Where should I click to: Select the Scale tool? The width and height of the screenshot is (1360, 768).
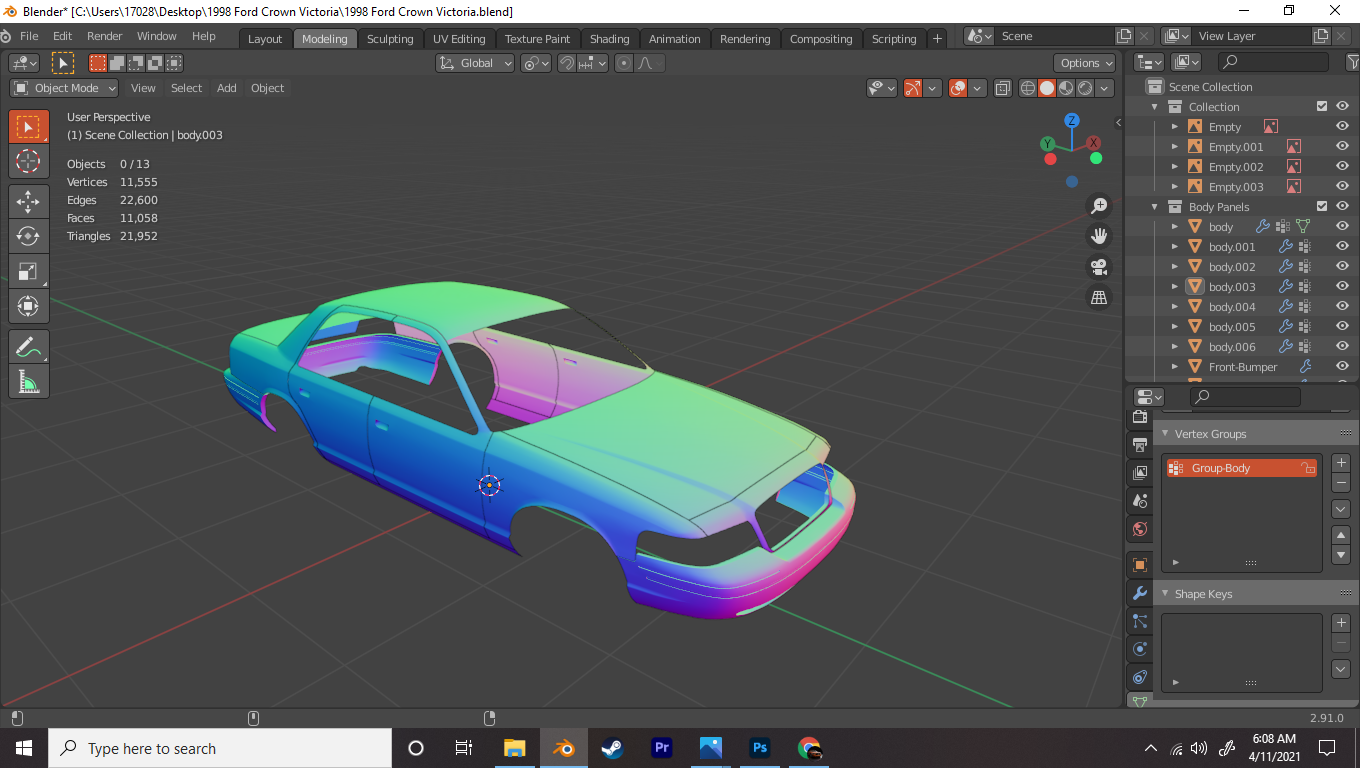click(29, 271)
